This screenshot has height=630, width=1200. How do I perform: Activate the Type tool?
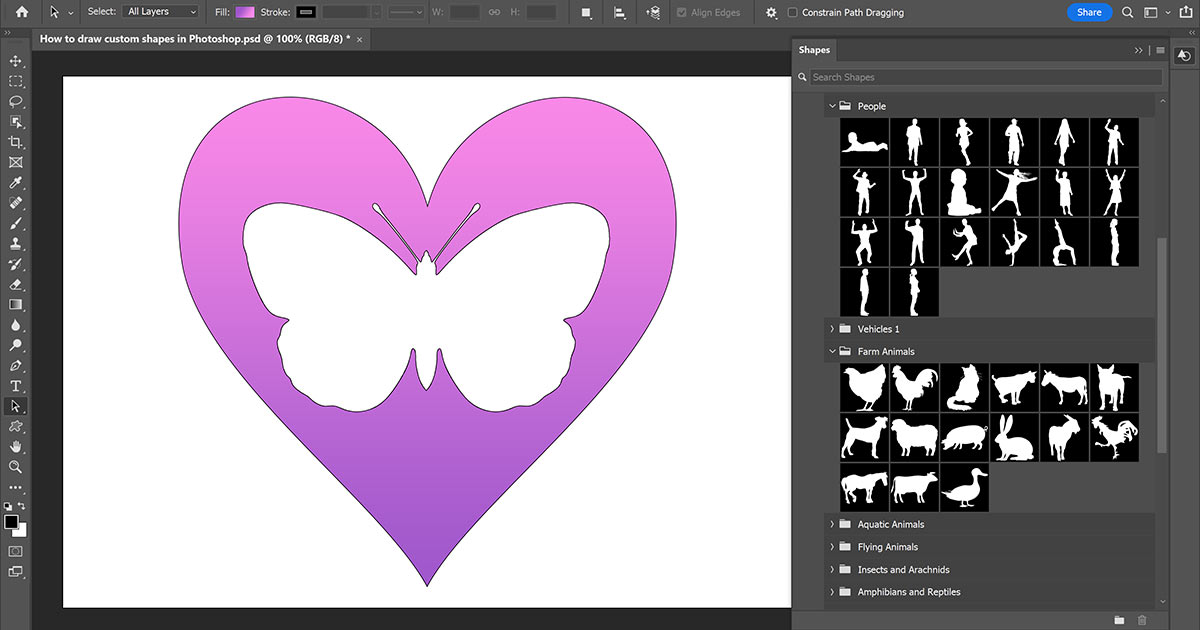[x=15, y=386]
